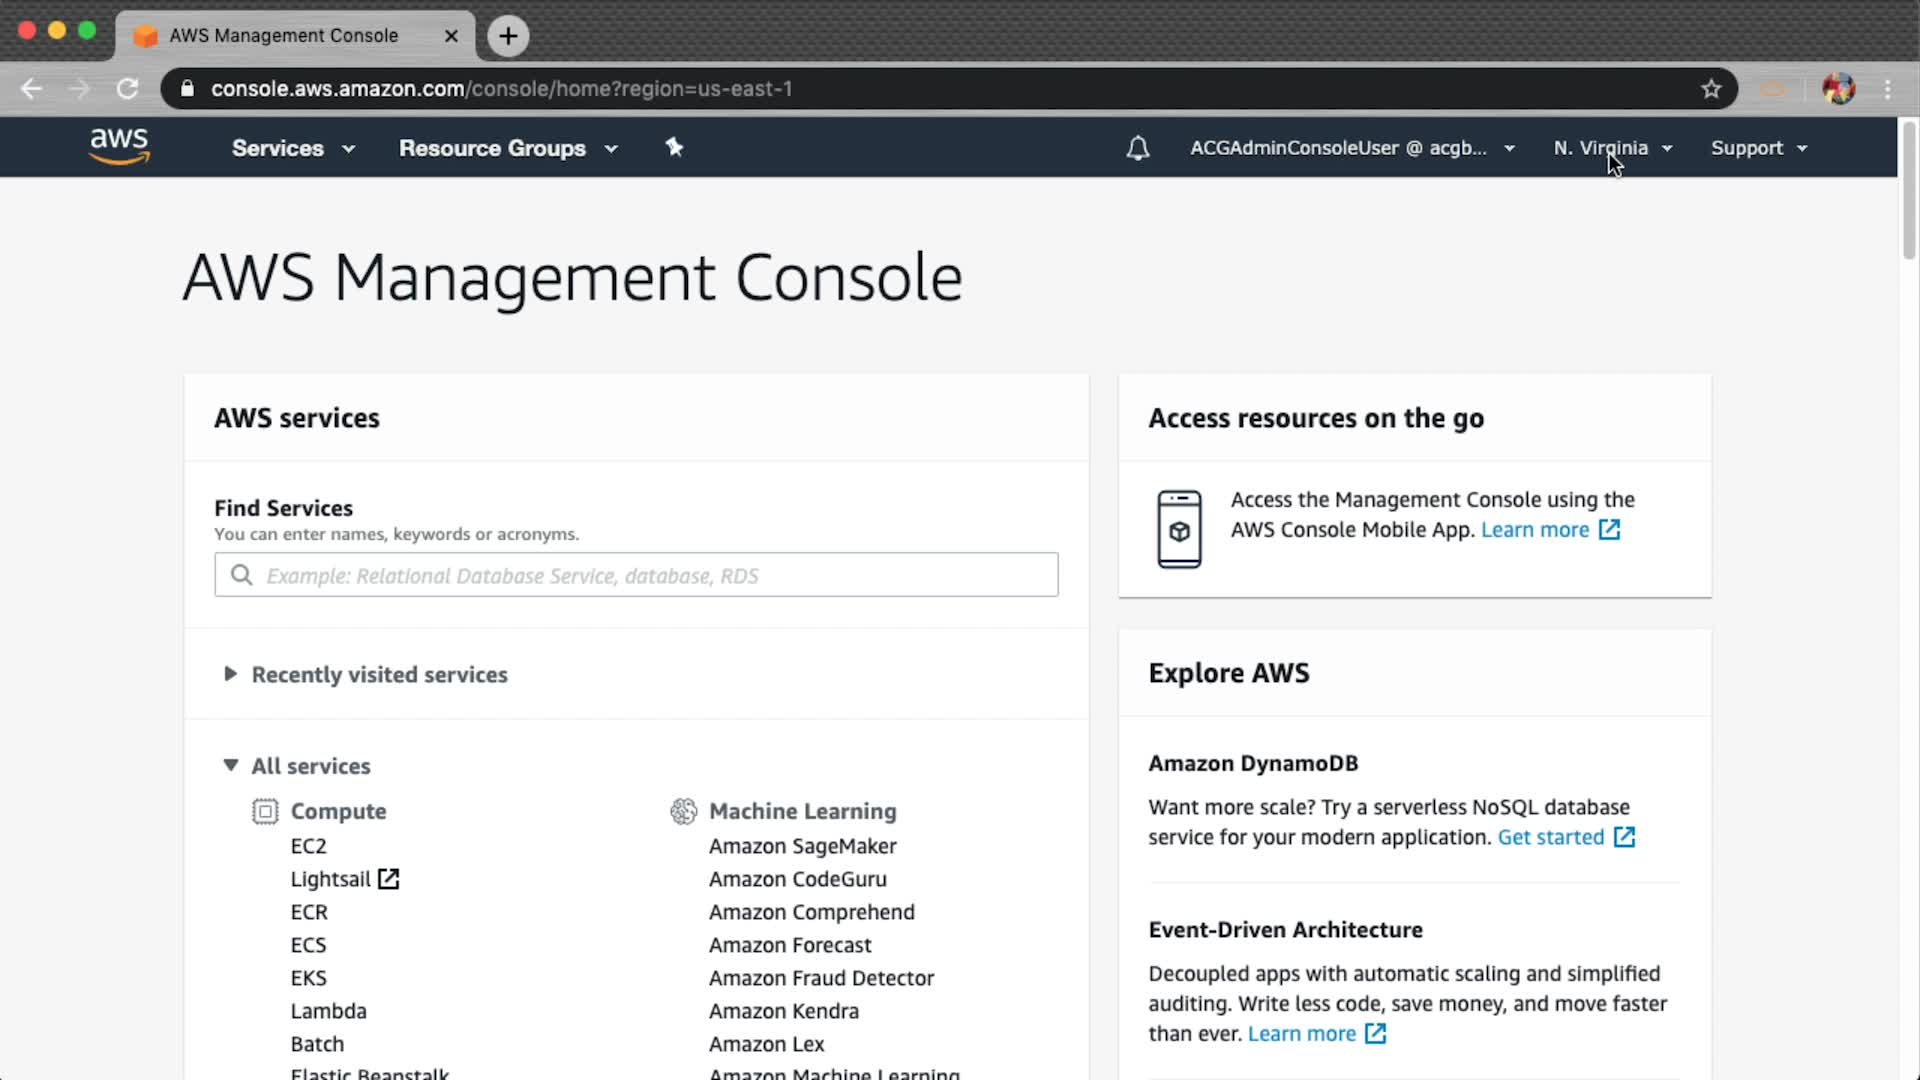Bookmark page with the star icon

1711,89
